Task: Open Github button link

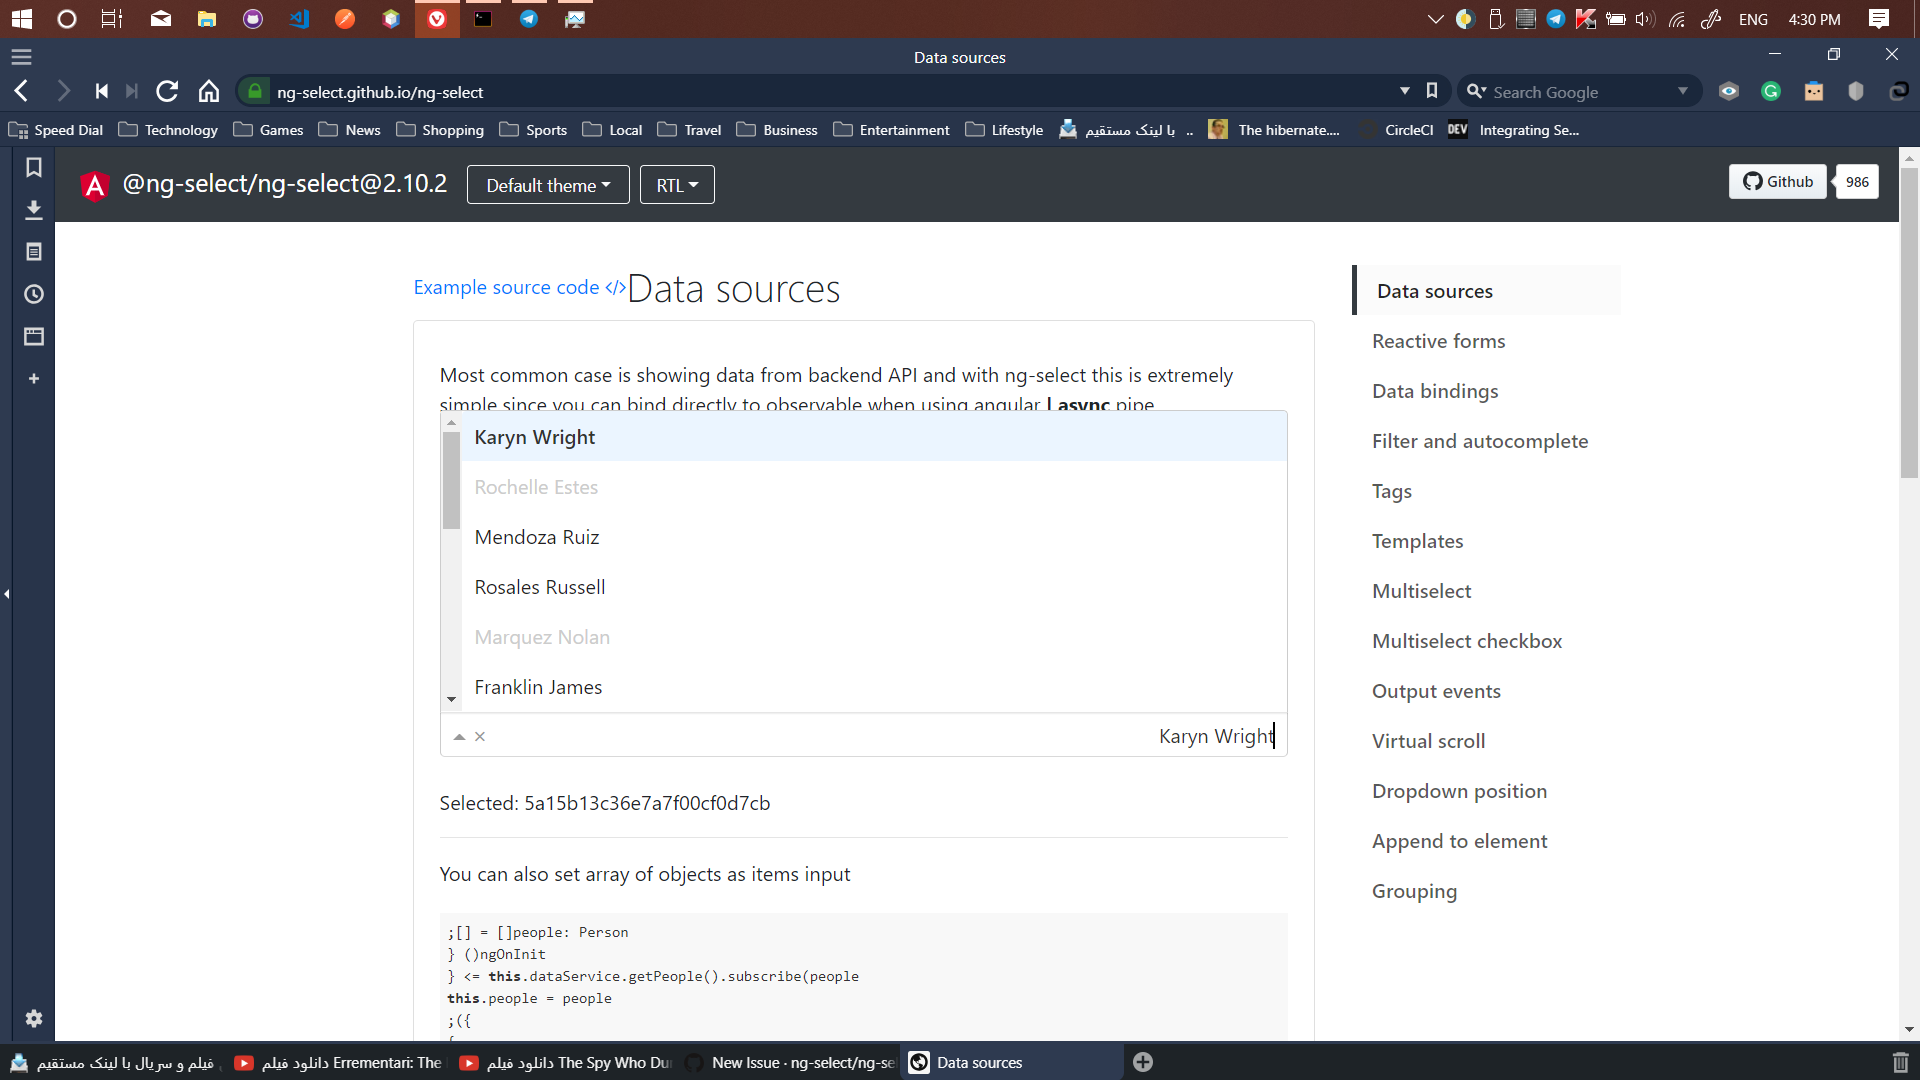Action: 1778,181
